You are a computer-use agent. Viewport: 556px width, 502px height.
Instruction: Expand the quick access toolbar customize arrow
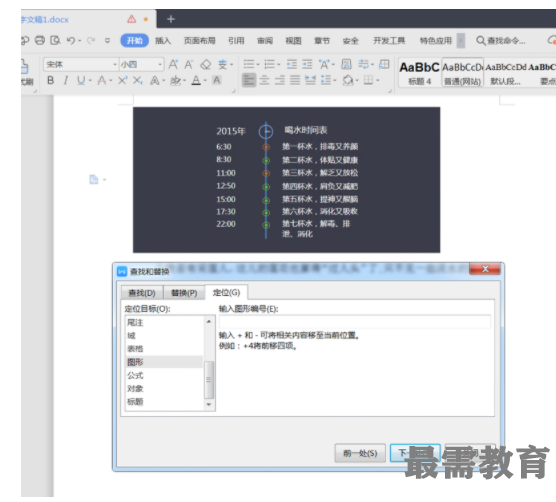tap(107, 41)
